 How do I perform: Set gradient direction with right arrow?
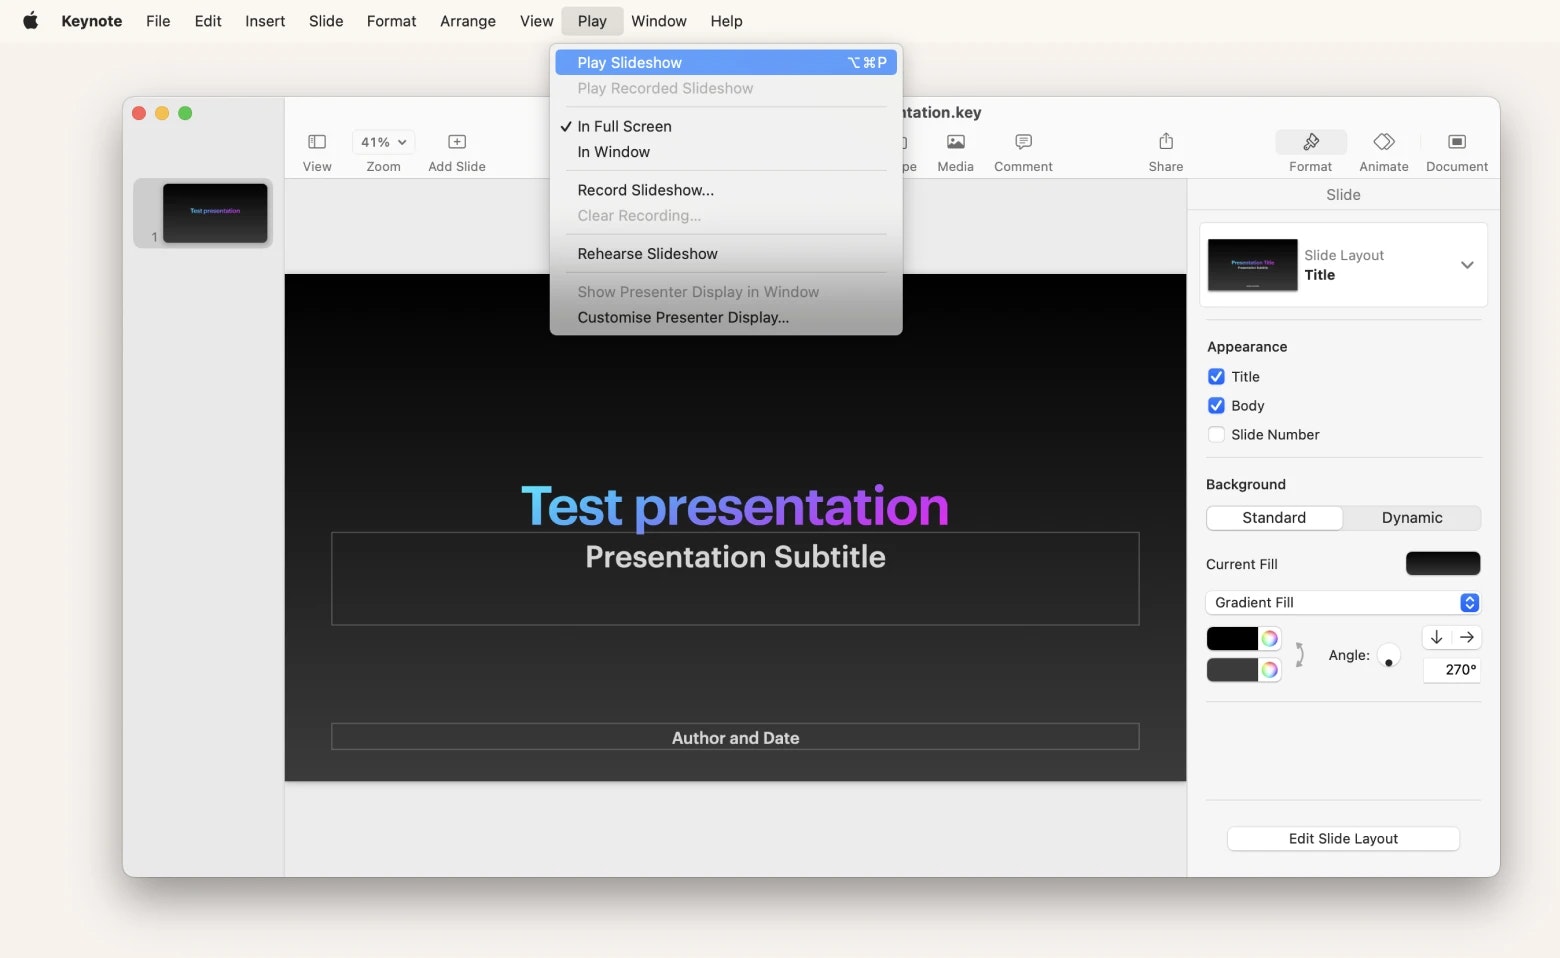tap(1467, 637)
